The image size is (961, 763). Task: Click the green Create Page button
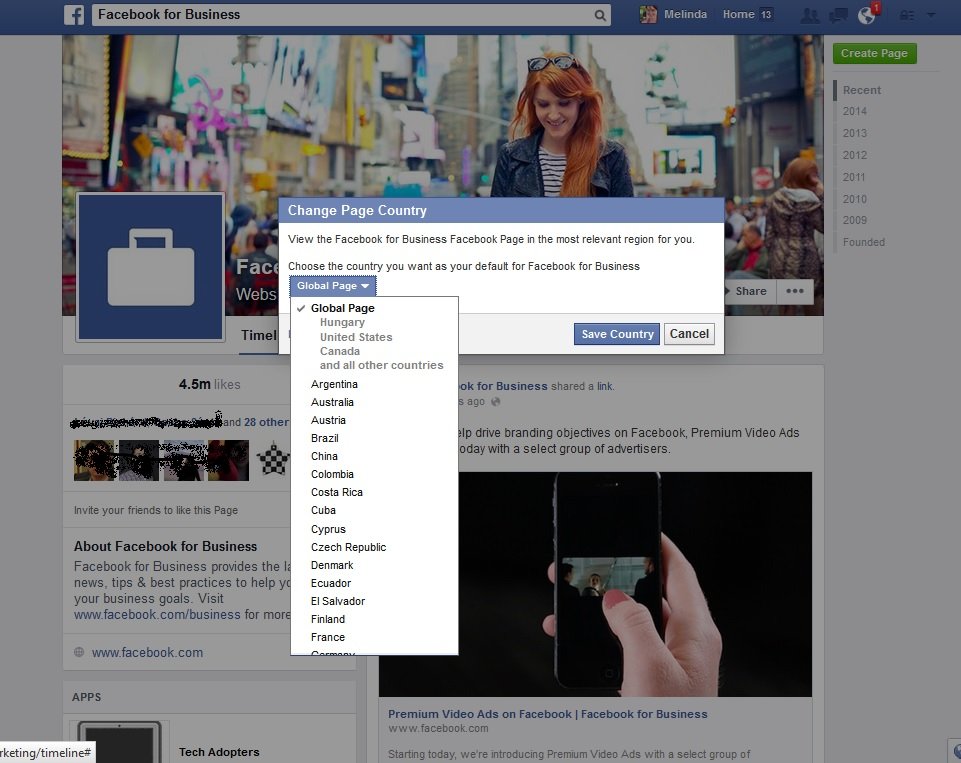[x=873, y=54]
